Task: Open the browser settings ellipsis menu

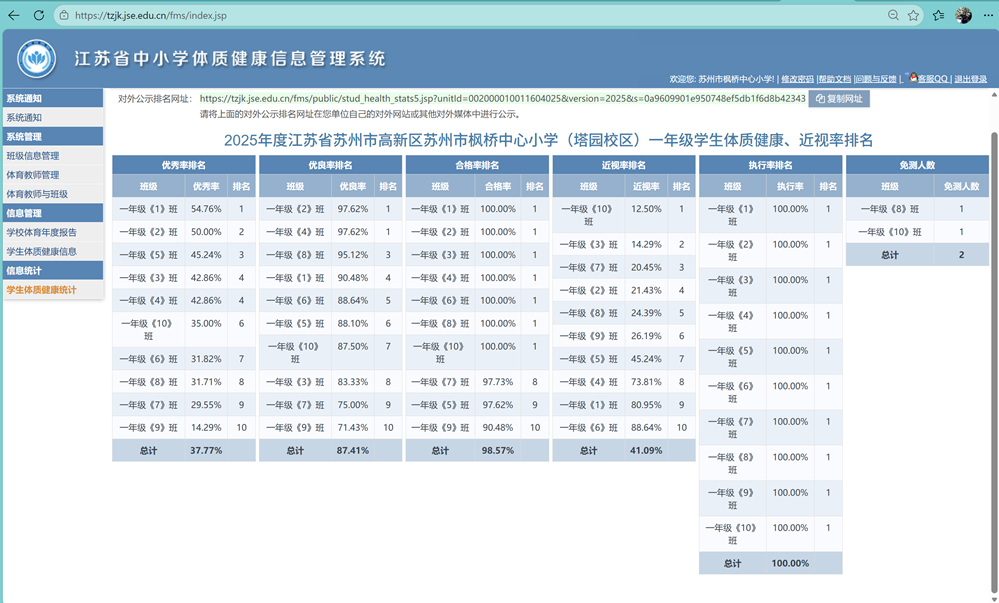Action: pyautogui.click(x=988, y=15)
